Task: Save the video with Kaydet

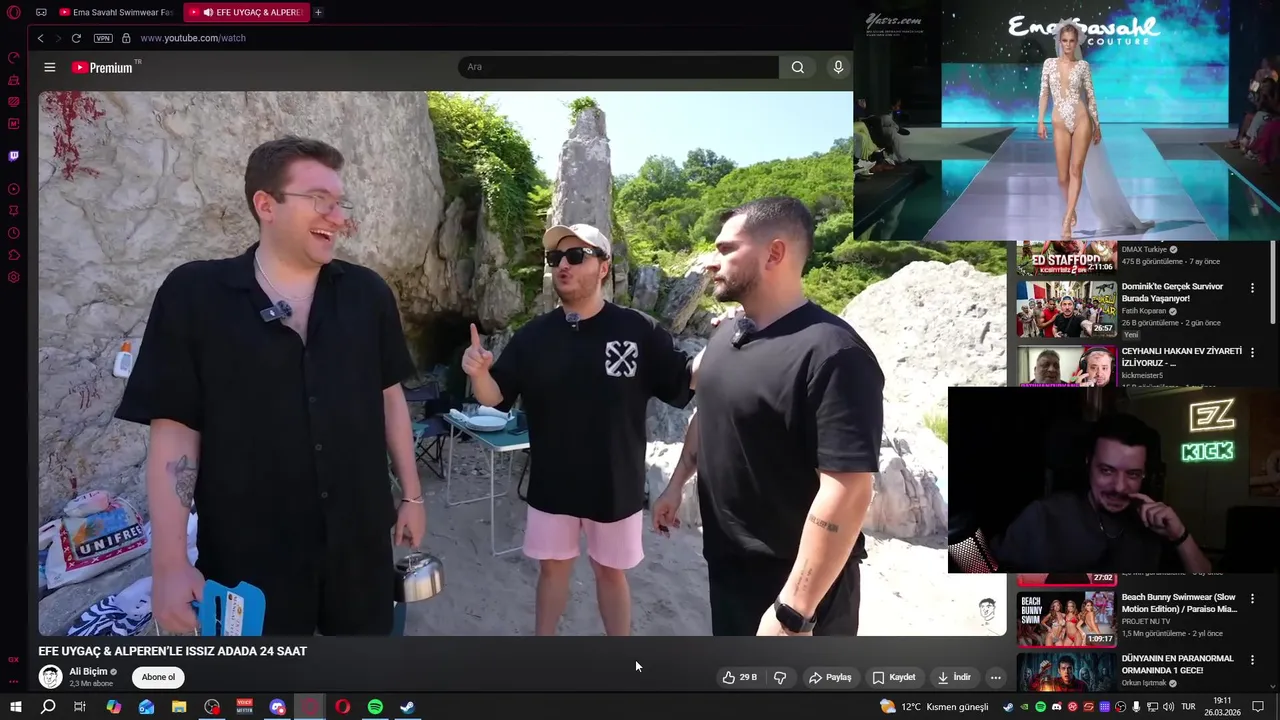Action: point(894,677)
